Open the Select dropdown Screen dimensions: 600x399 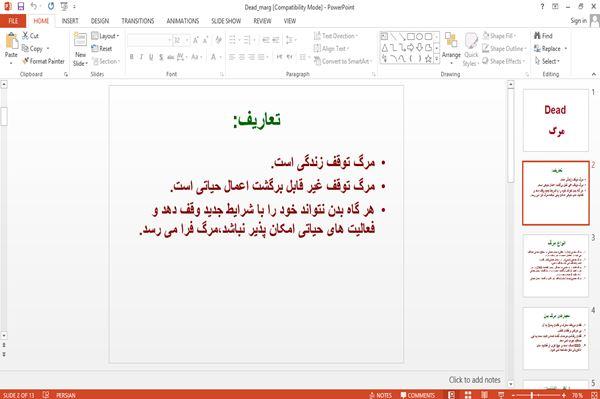tap(547, 61)
